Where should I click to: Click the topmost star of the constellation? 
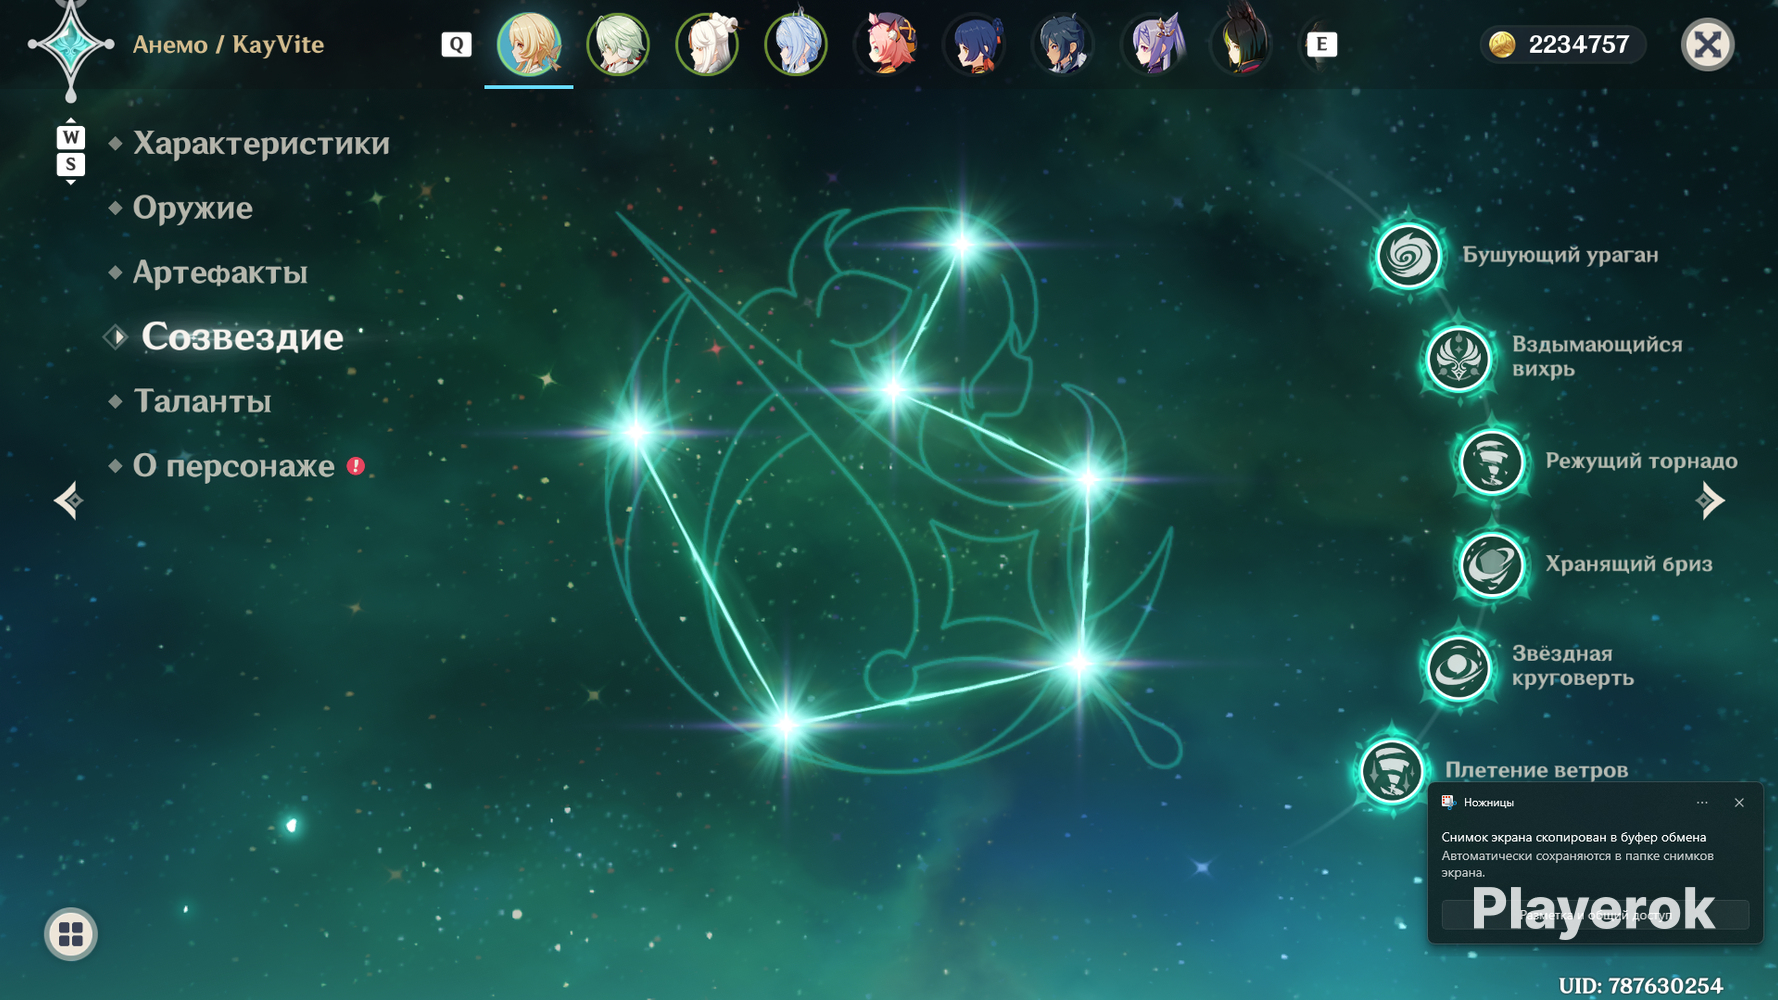(x=962, y=243)
